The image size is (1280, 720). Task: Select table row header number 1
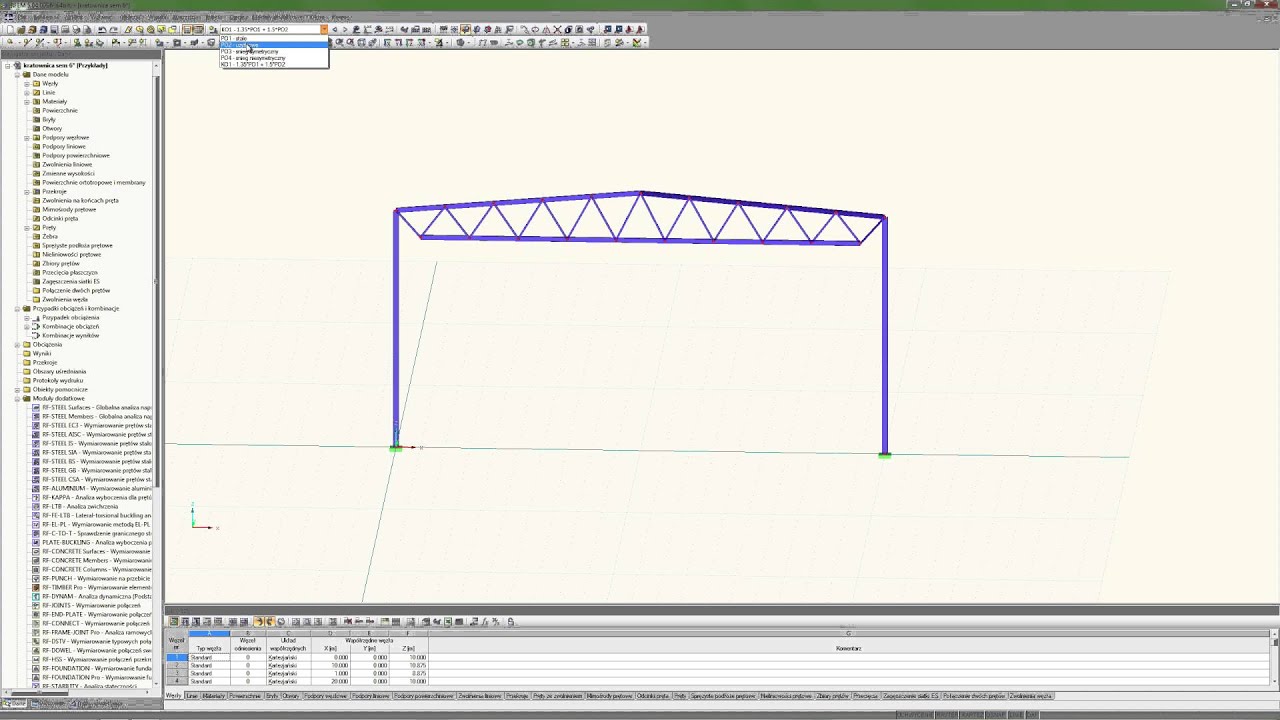pyautogui.click(x=176, y=657)
